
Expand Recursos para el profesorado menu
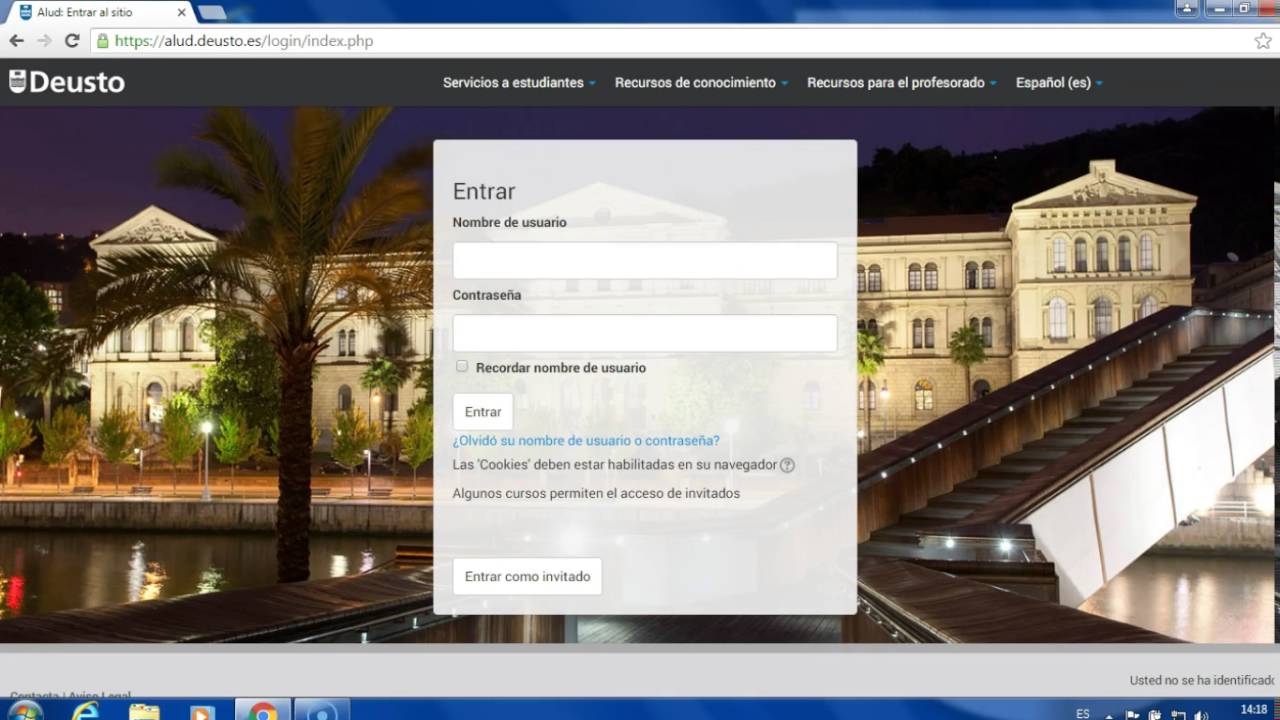coord(902,83)
